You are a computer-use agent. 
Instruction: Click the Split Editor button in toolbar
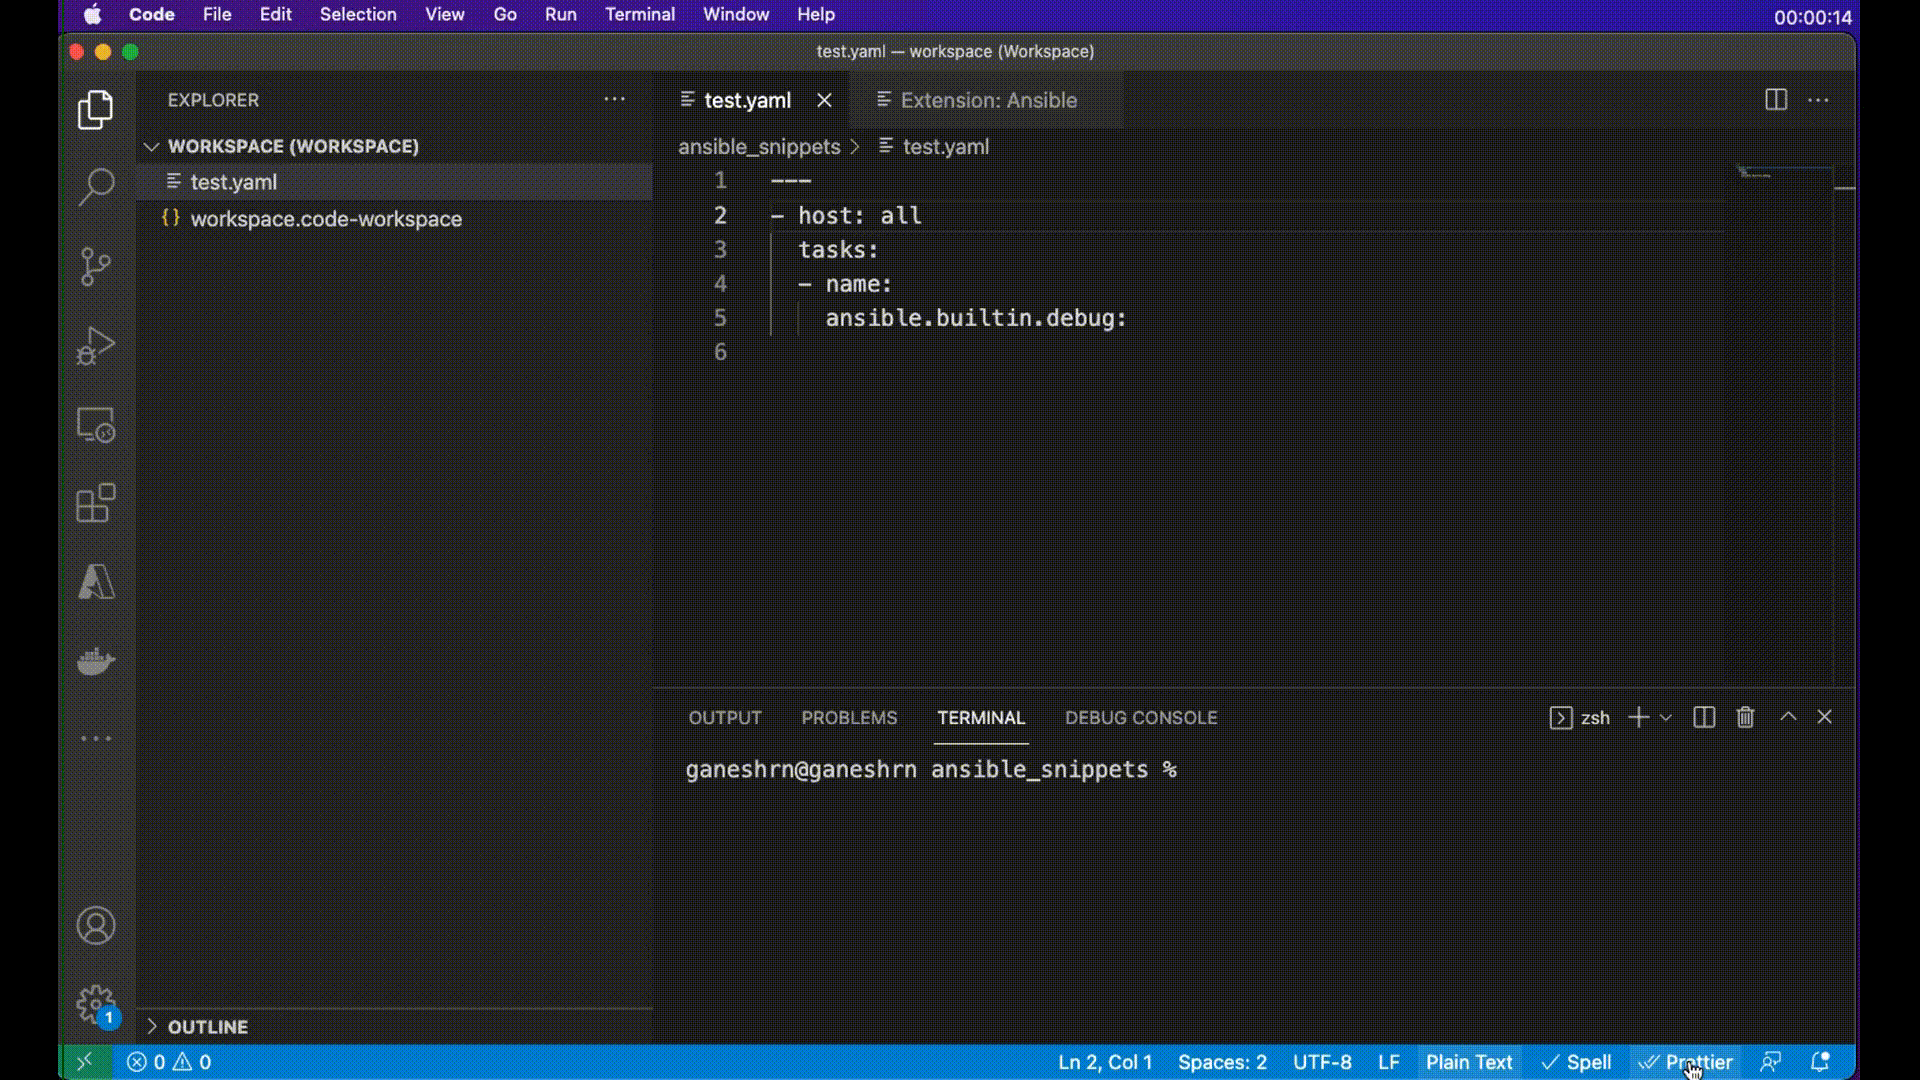(1775, 99)
